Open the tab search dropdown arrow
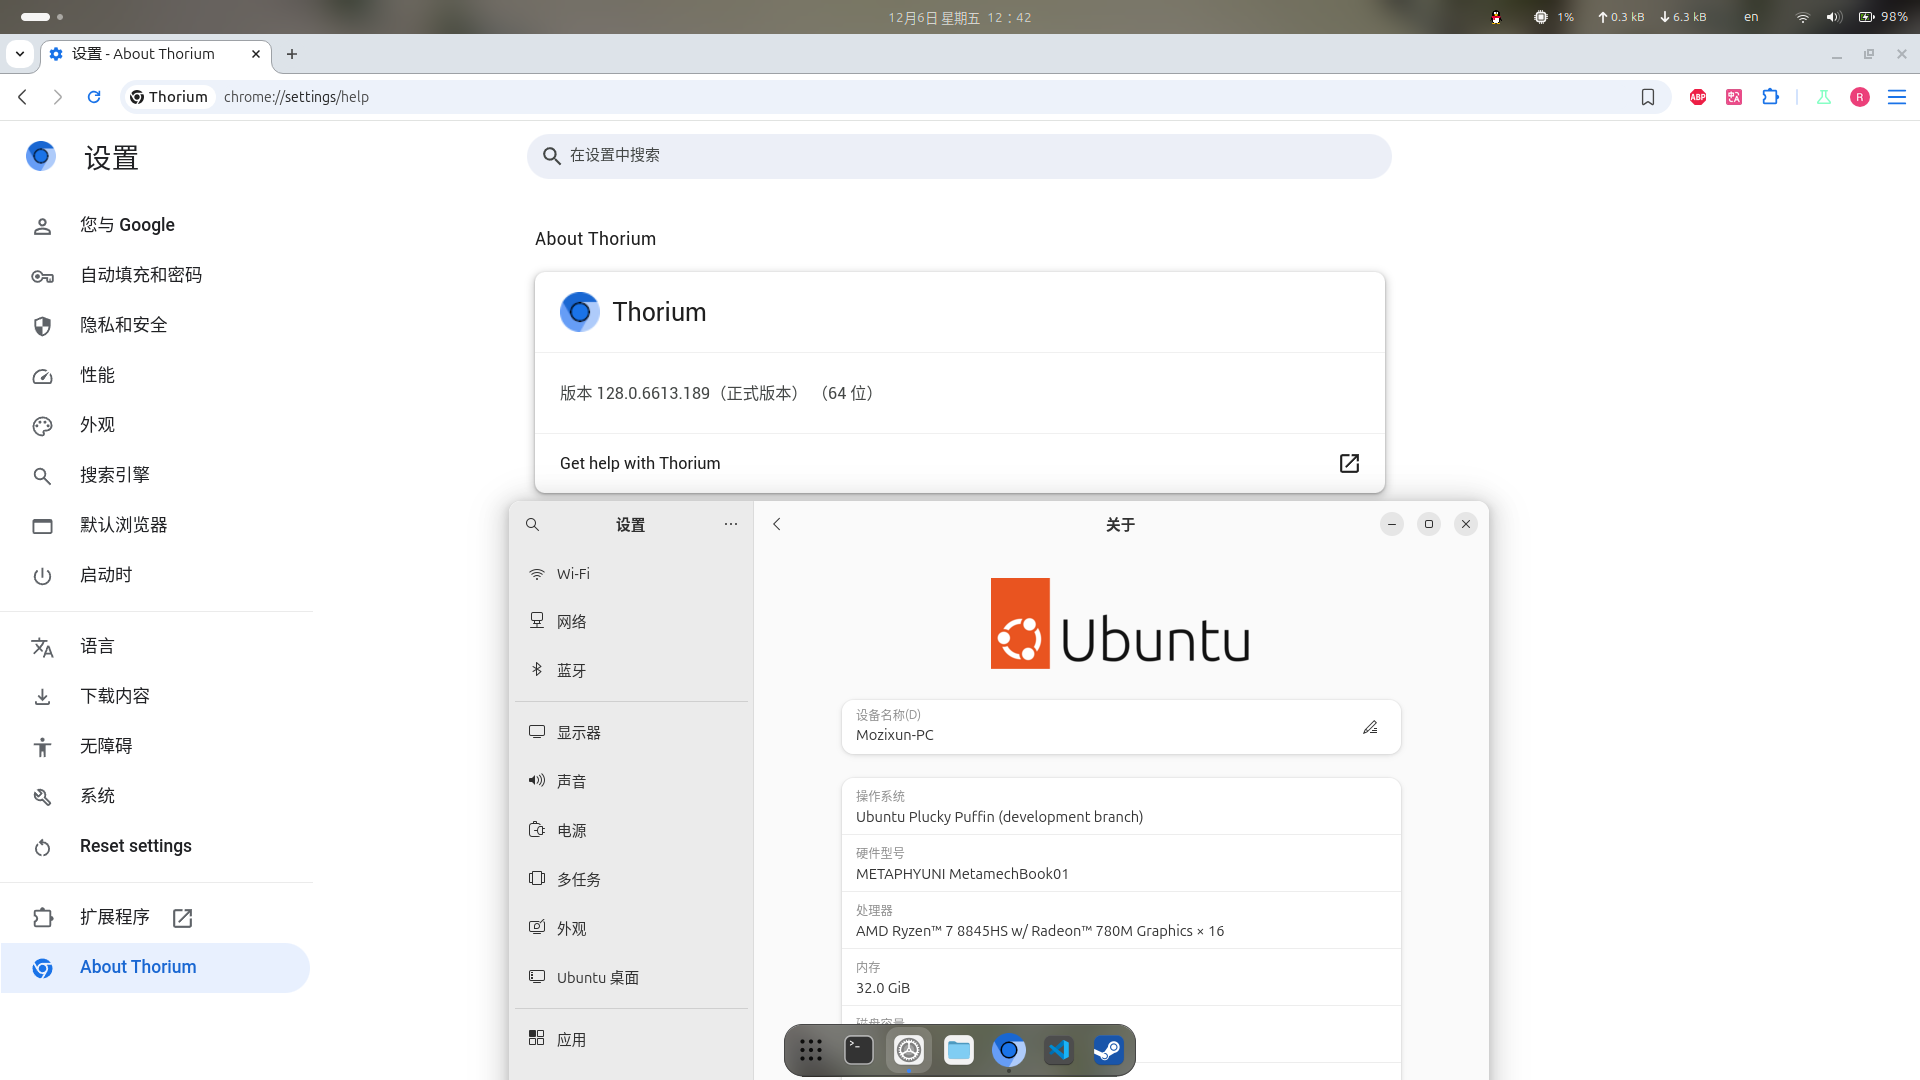The height and width of the screenshot is (1080, 1920). [x=20, y=54]
